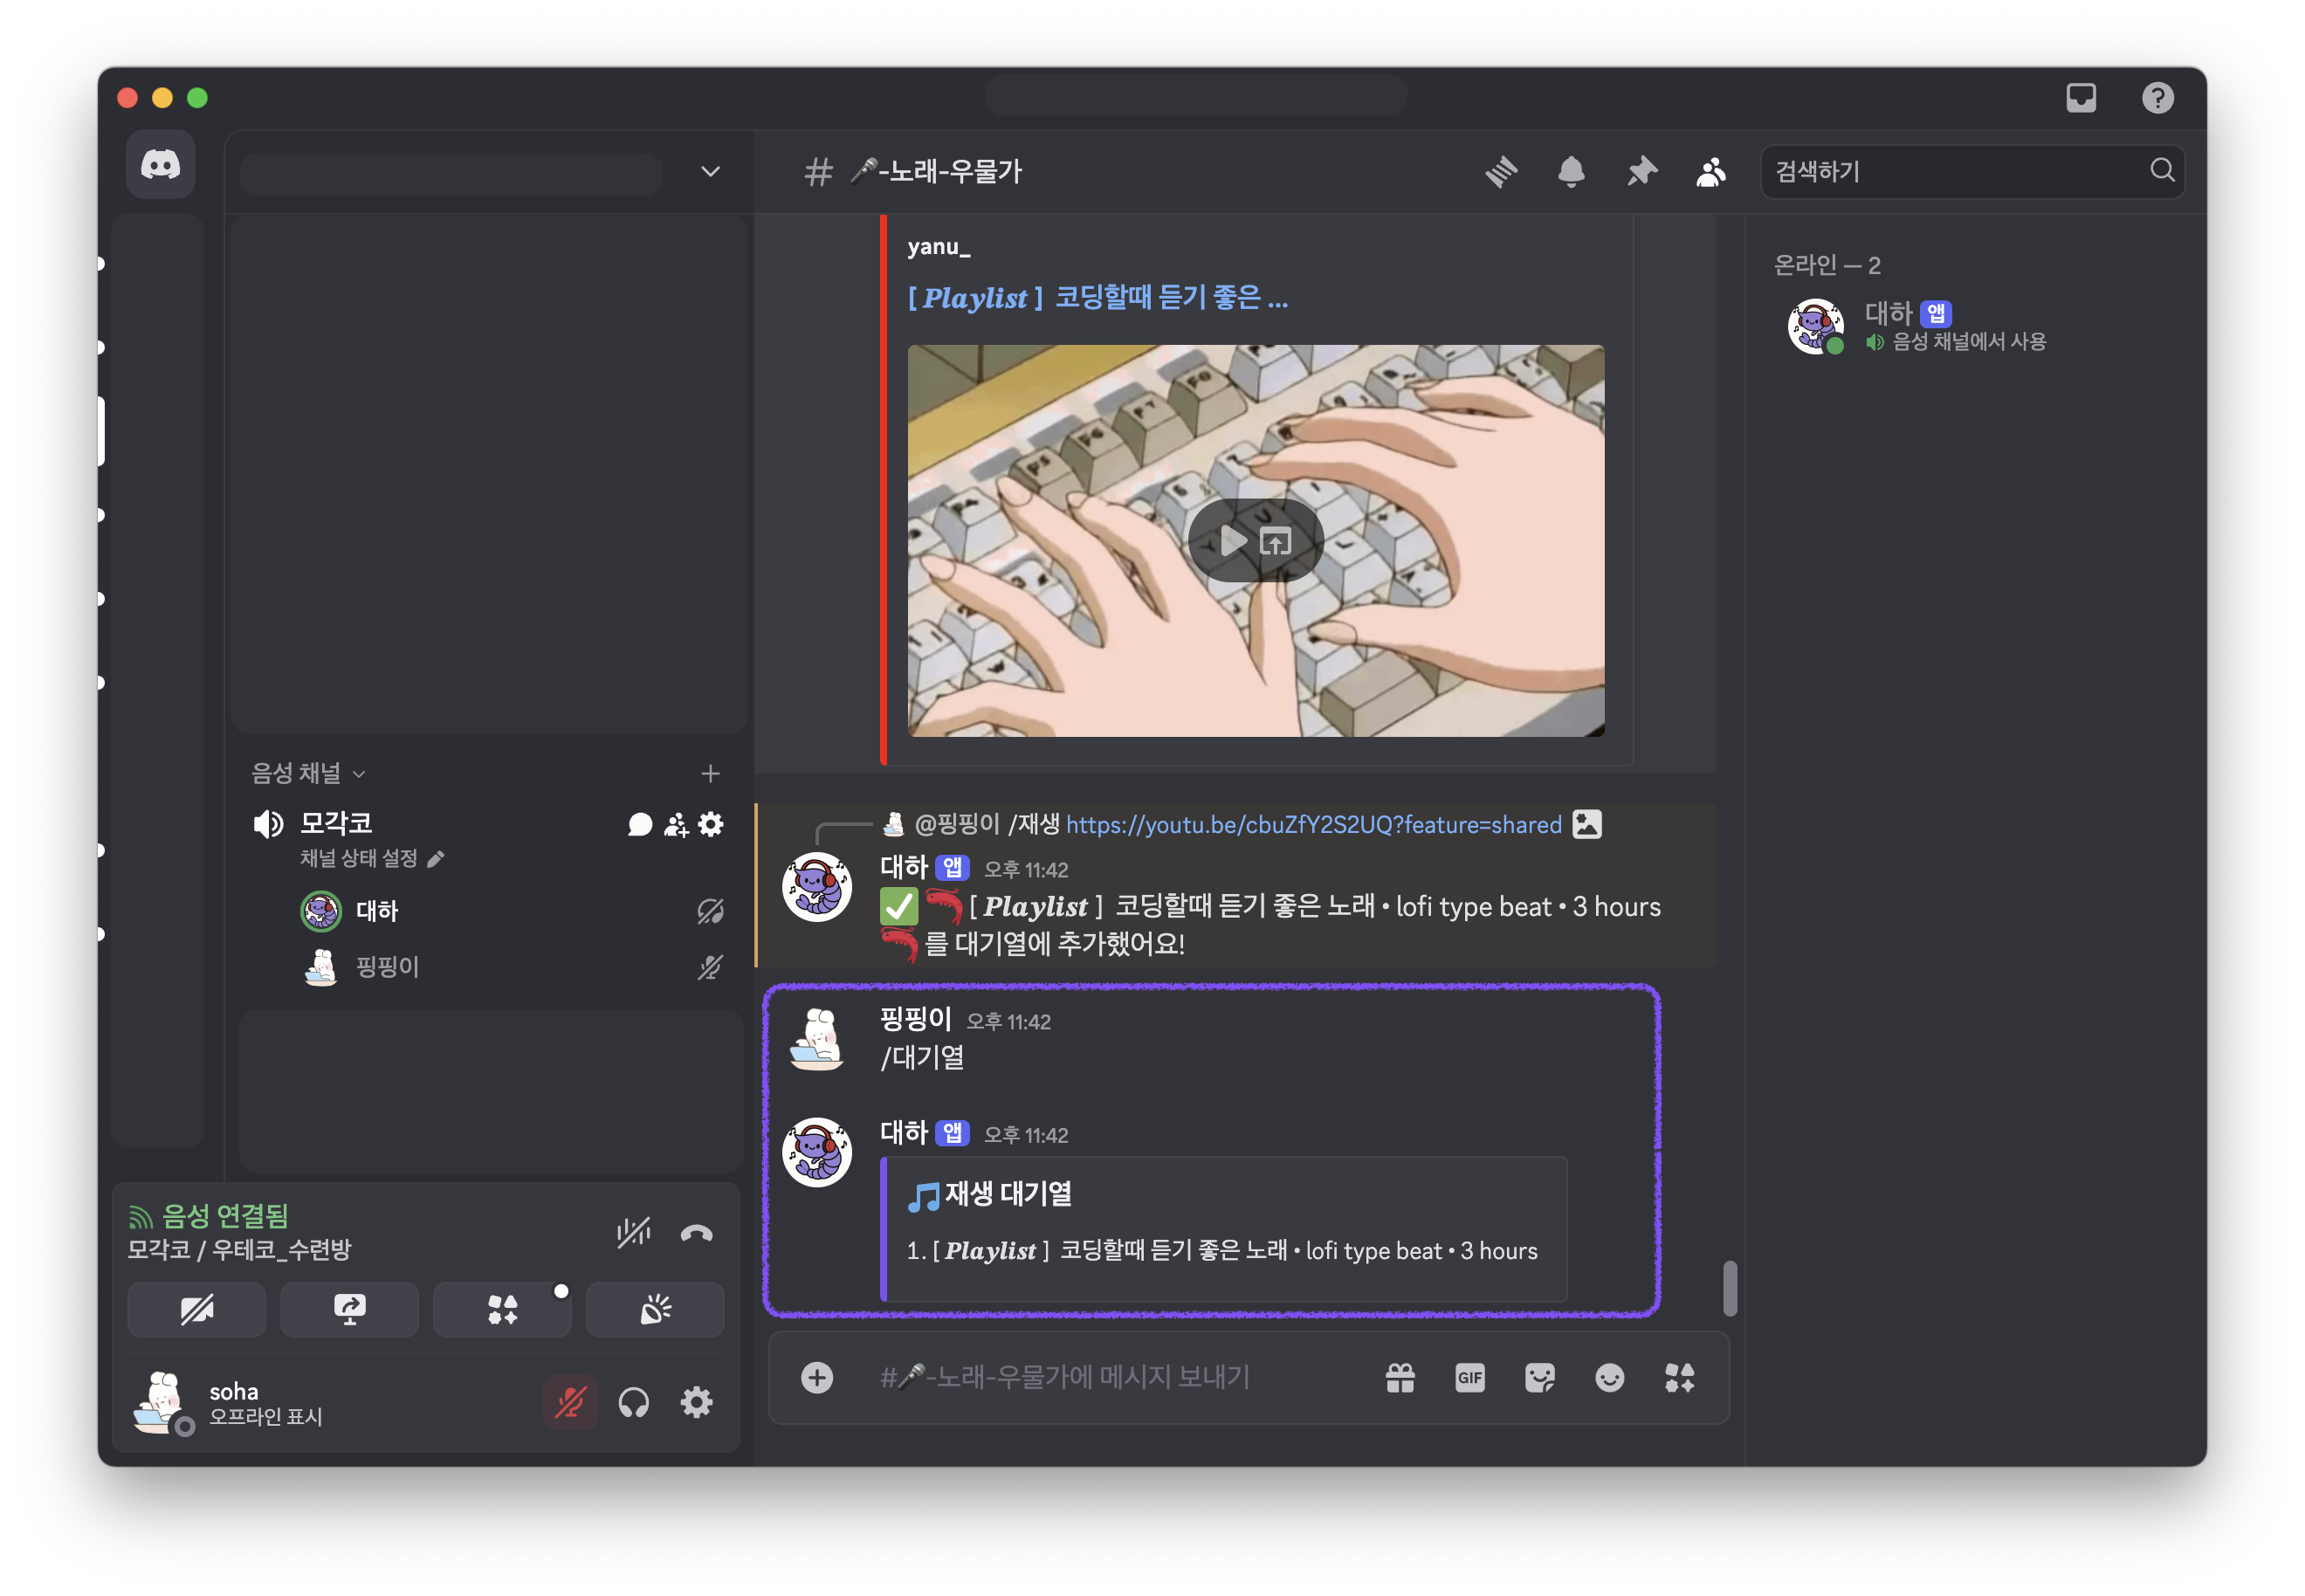Click 음성 연결됨 connection status
Screen dimensions: 2305x1596
pyautogui.click(x=209, y=1217)
